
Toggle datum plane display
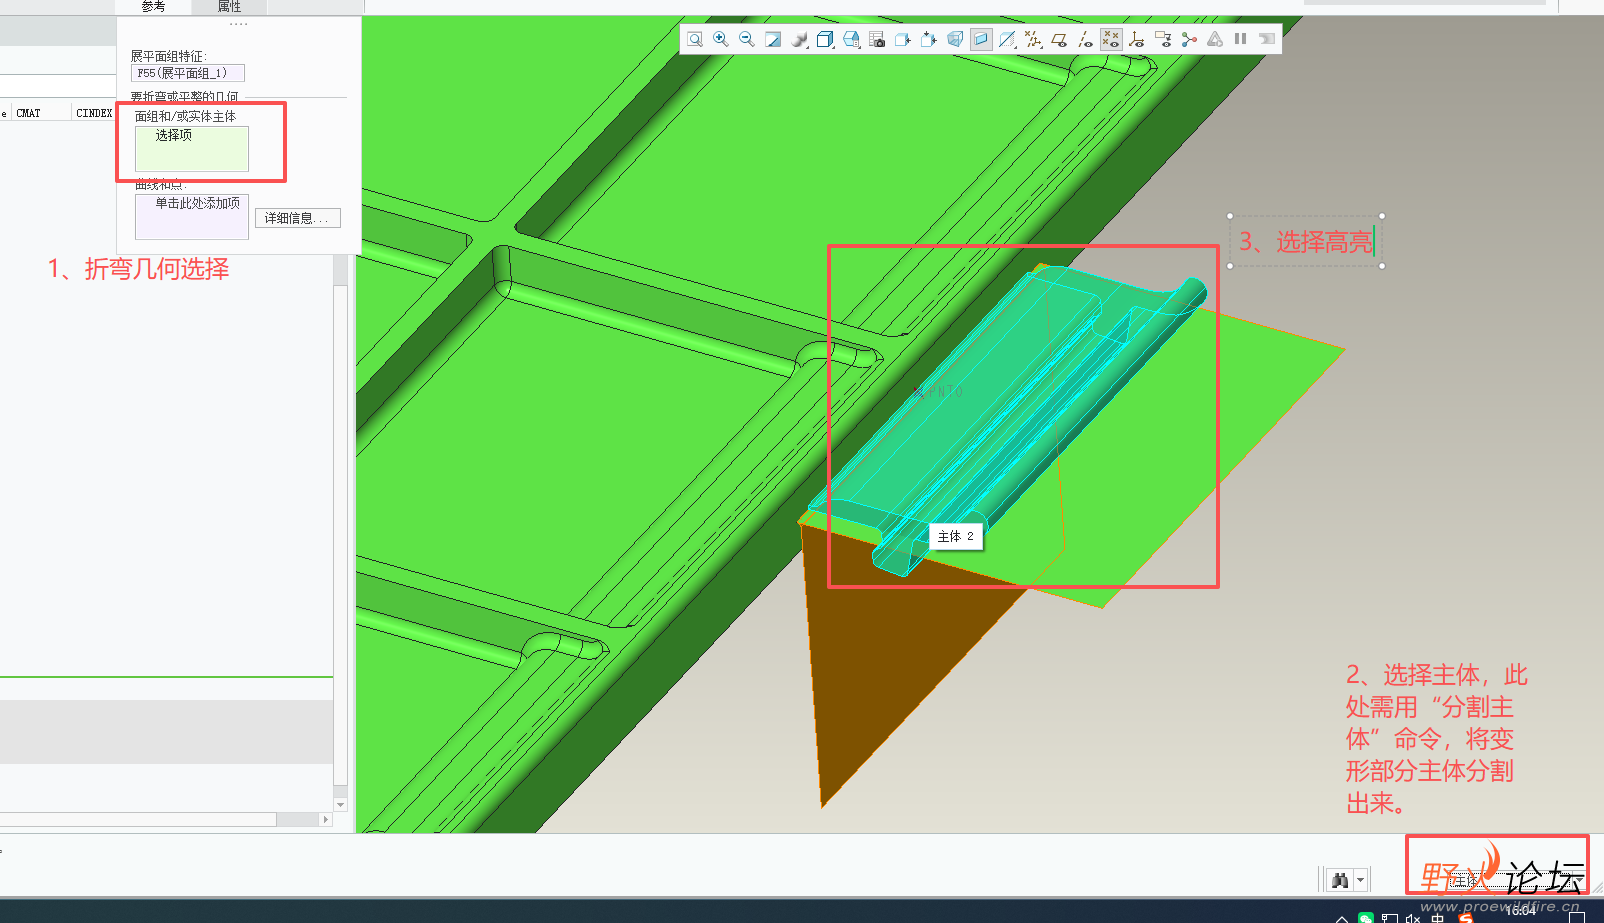pyautogui.click(x=1059, y=39)
